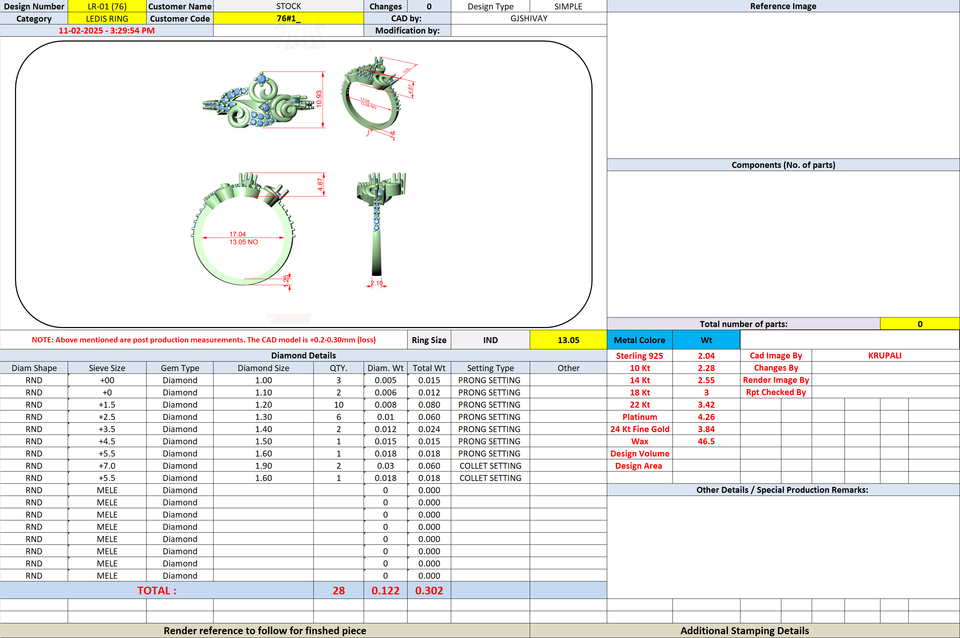
Task: Click the Total number of parts value cell
Action: [920, 324]
